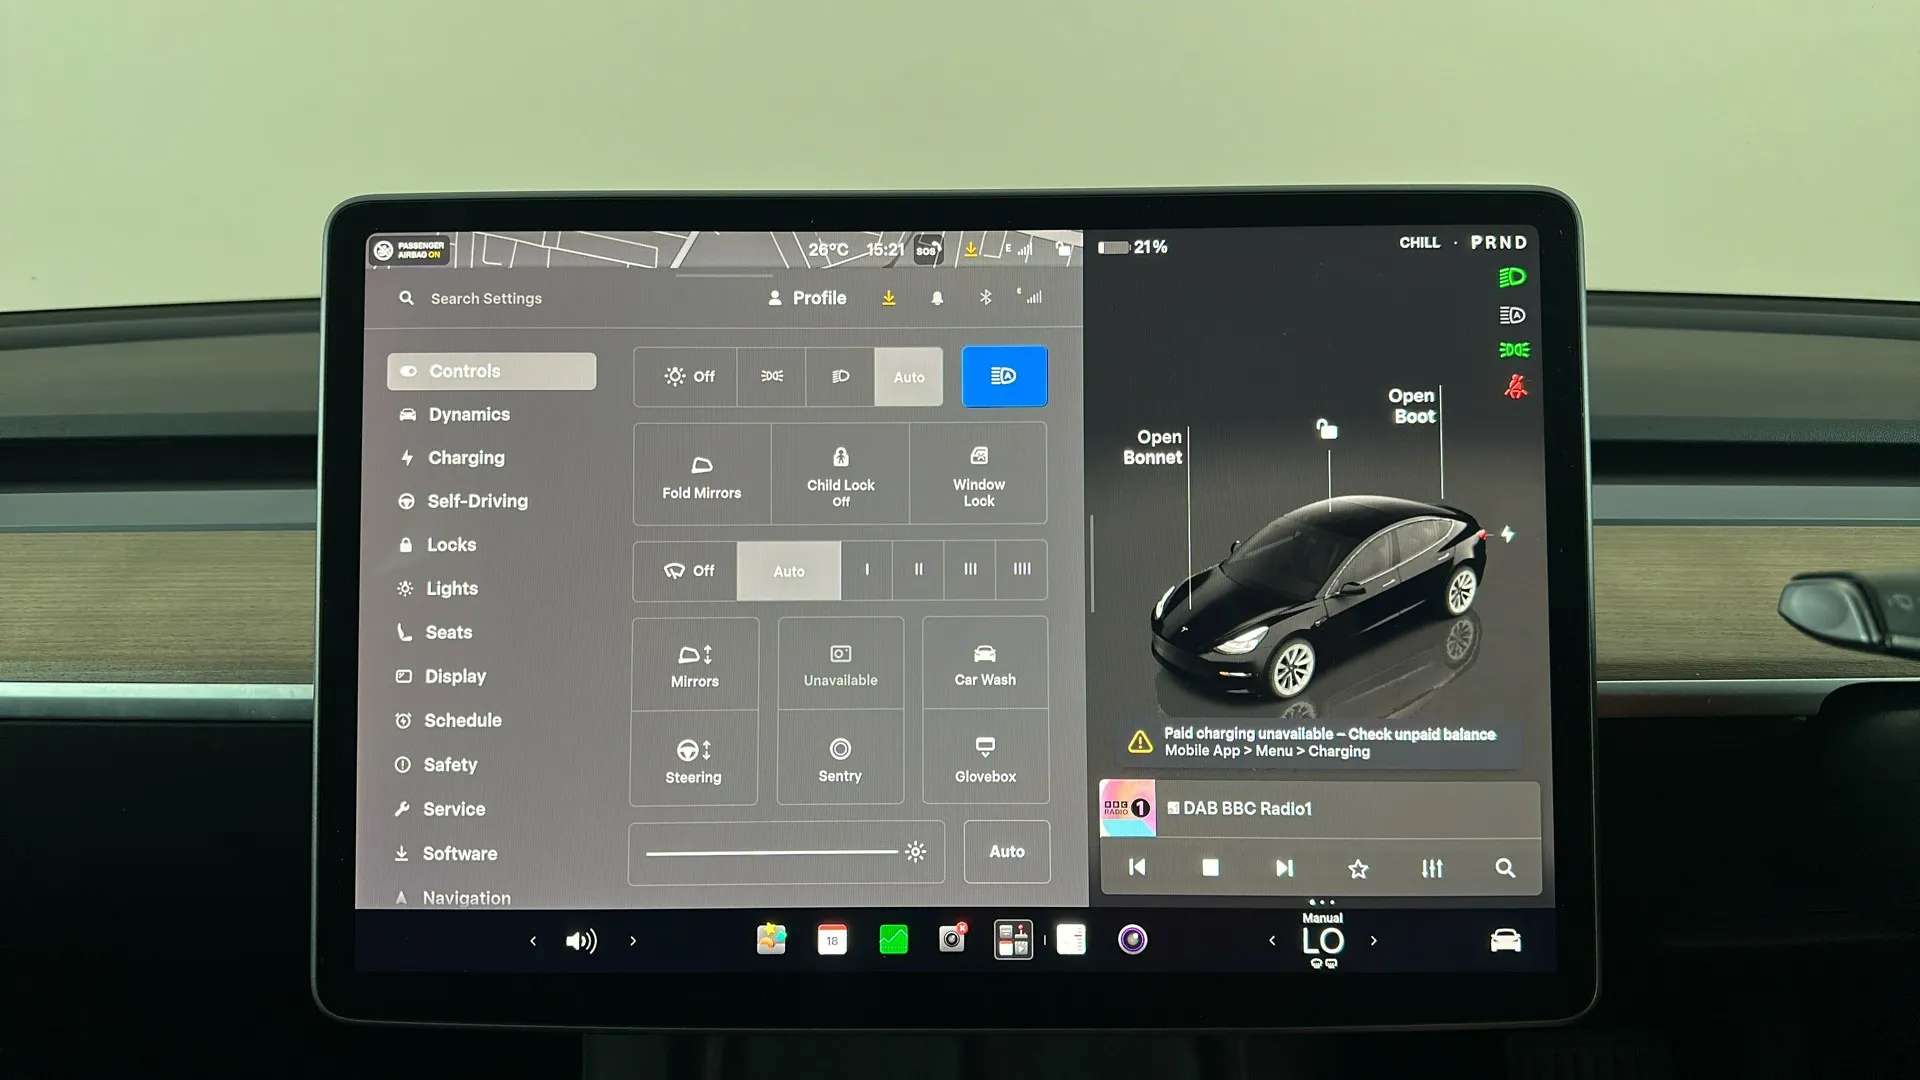
Task: Open the Locks settings section
Action: pos(437,545)
